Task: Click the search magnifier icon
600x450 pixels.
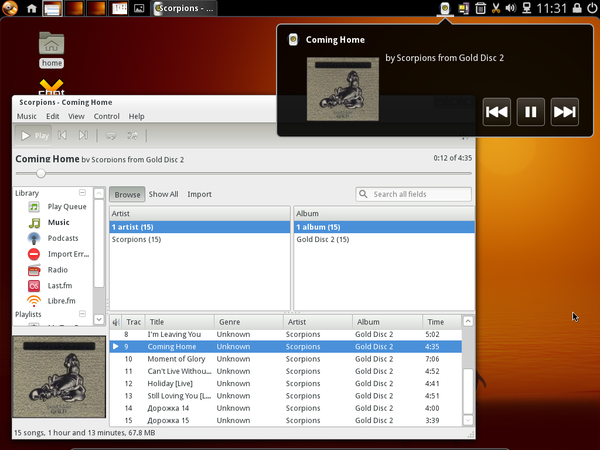Action: tap(363, 194)
